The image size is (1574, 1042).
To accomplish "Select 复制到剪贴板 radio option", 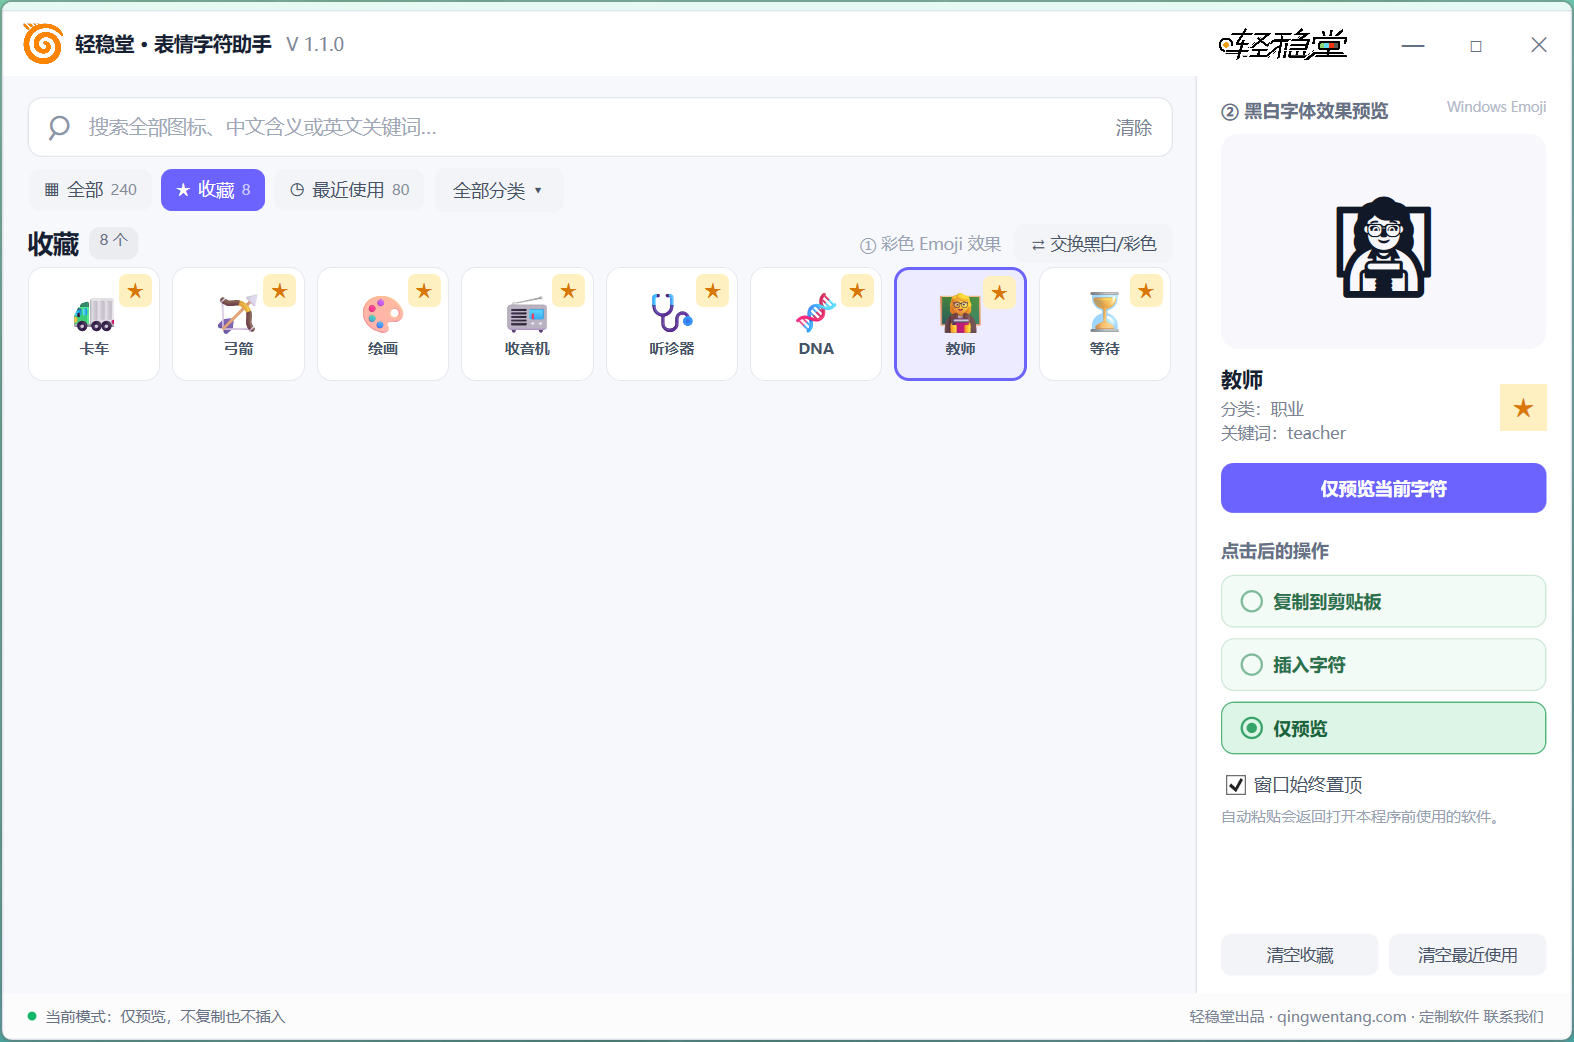I will (1383, 601).
